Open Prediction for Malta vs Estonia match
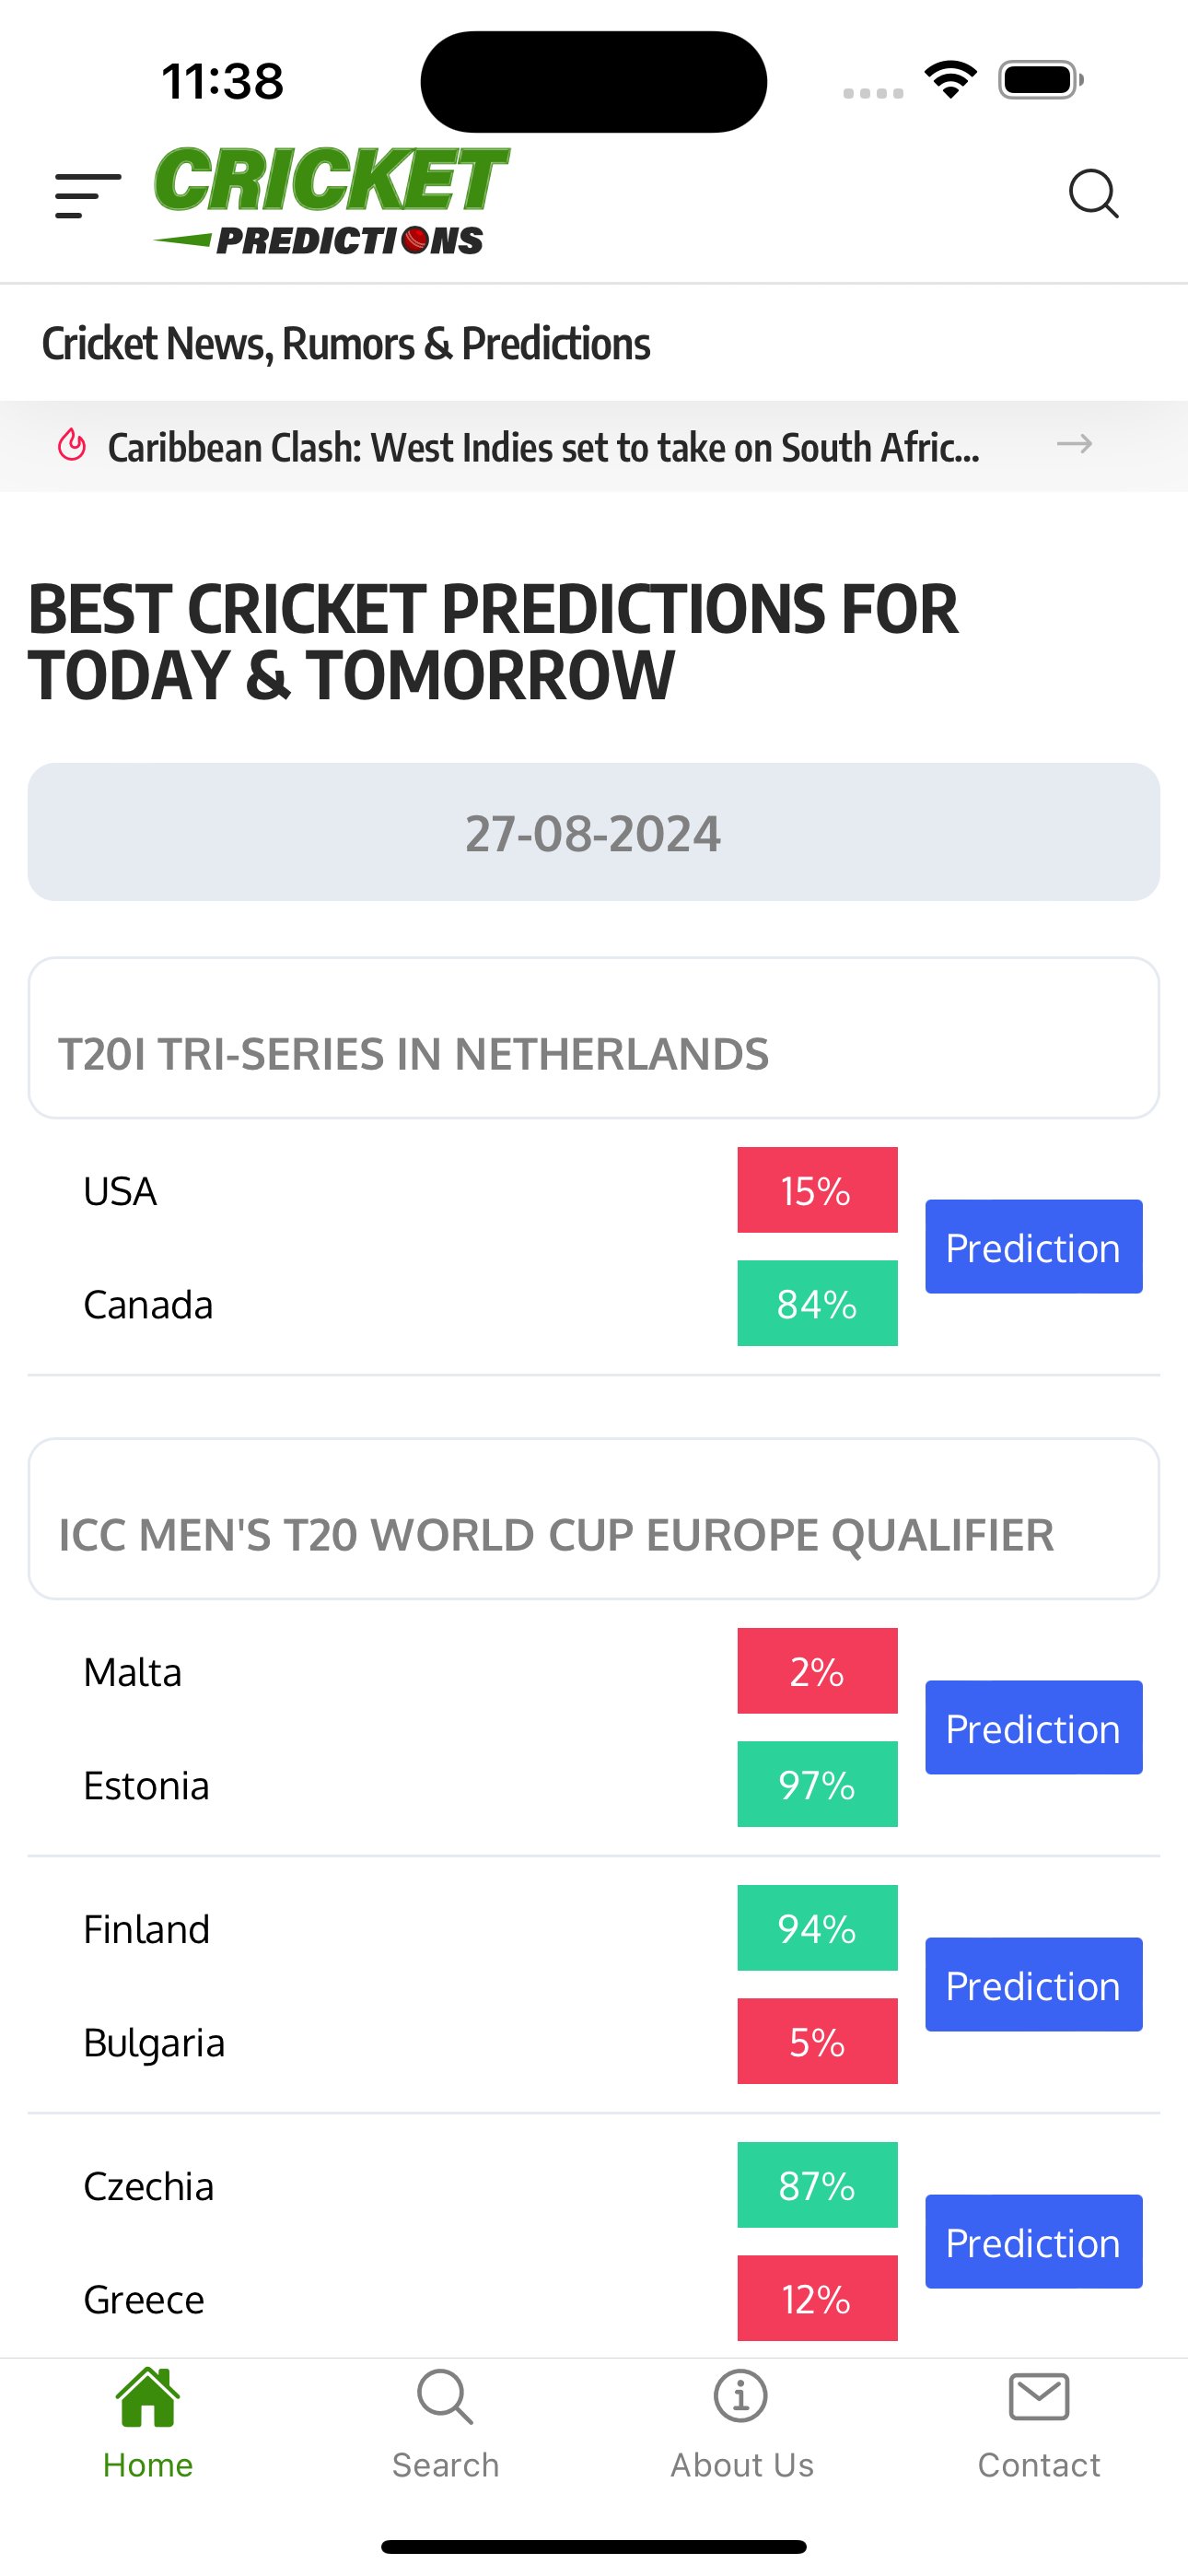Image resolution: width=1188 pixels, height=2576 pixels. [1032, 1728]
